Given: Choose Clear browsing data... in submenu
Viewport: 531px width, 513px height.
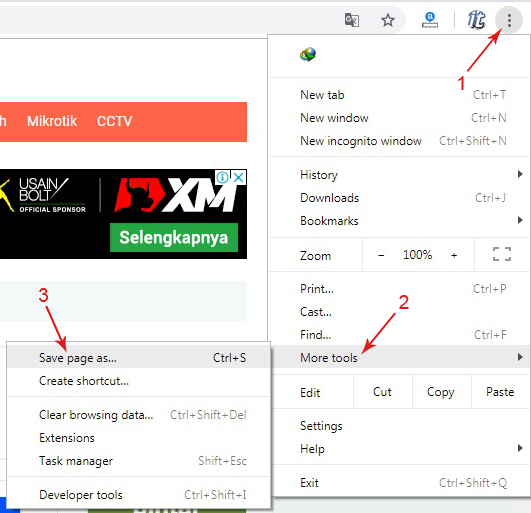Looking at the screenshot, I should (139, 415).
